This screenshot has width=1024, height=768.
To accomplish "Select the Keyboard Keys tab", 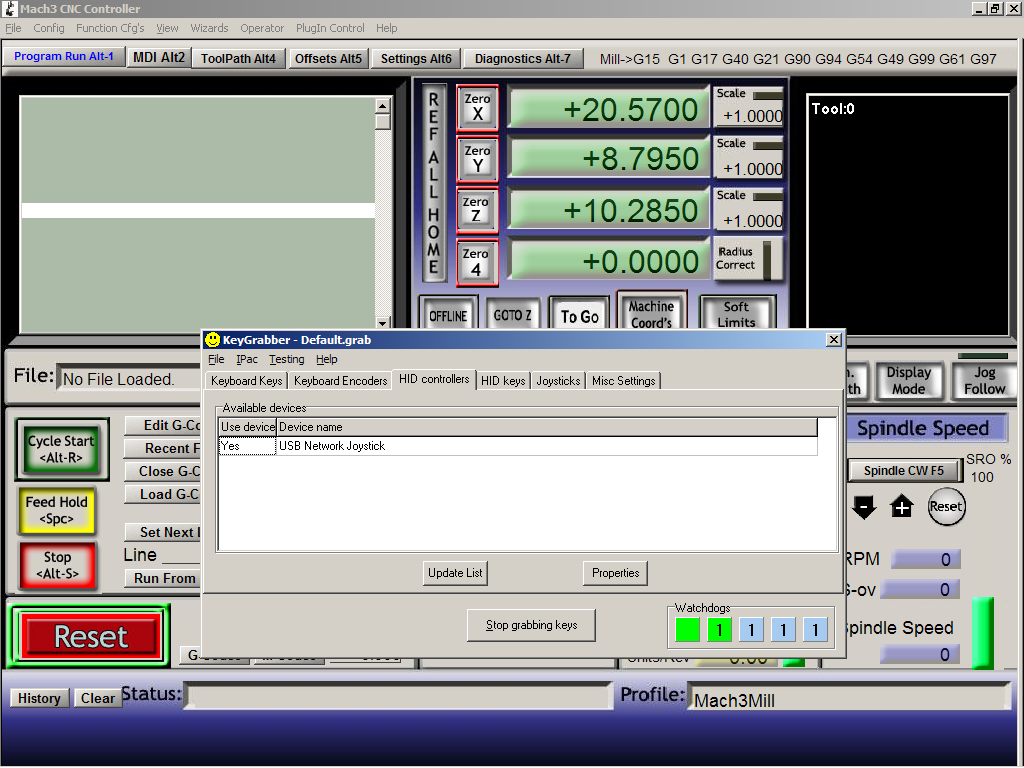I will click(x=246, y=381).
